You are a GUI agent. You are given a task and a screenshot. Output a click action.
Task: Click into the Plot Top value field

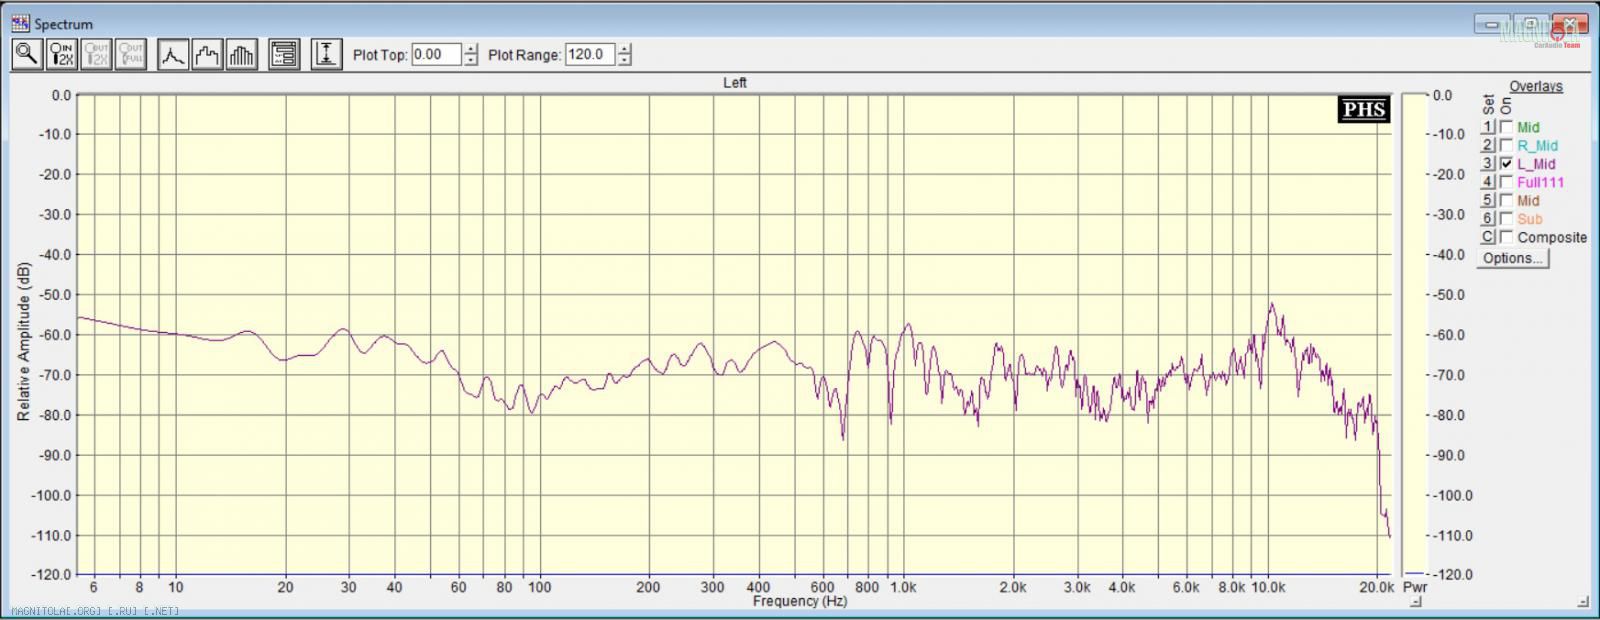point(436,55)
